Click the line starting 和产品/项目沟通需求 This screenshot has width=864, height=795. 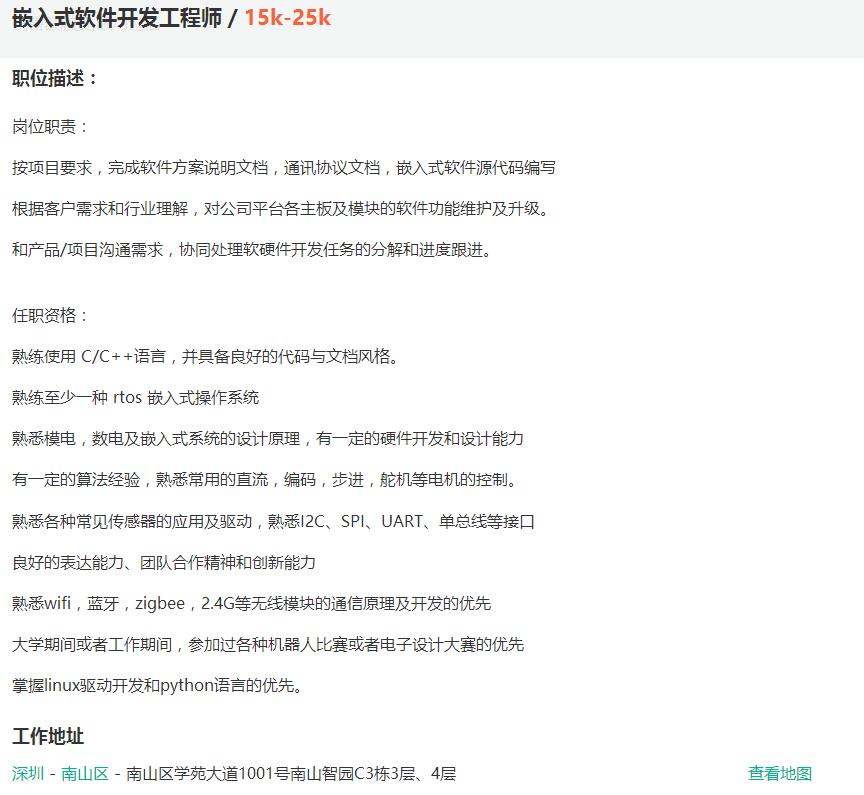(x=252, y=250)
